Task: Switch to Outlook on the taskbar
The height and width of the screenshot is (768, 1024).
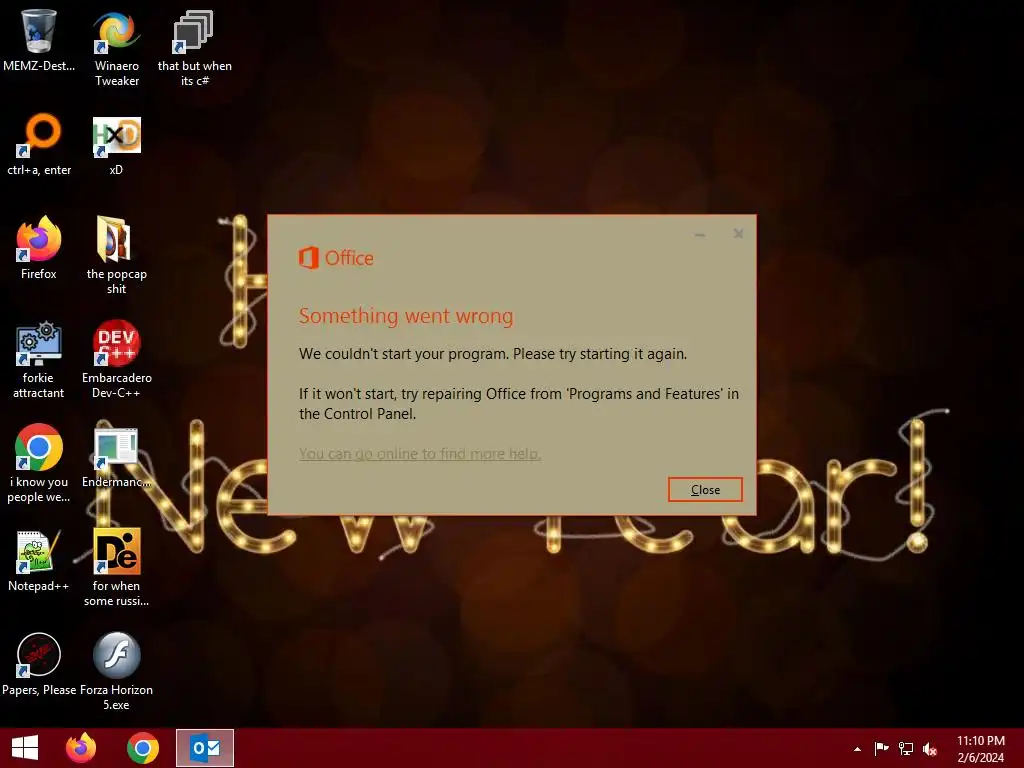Action: 204,748
